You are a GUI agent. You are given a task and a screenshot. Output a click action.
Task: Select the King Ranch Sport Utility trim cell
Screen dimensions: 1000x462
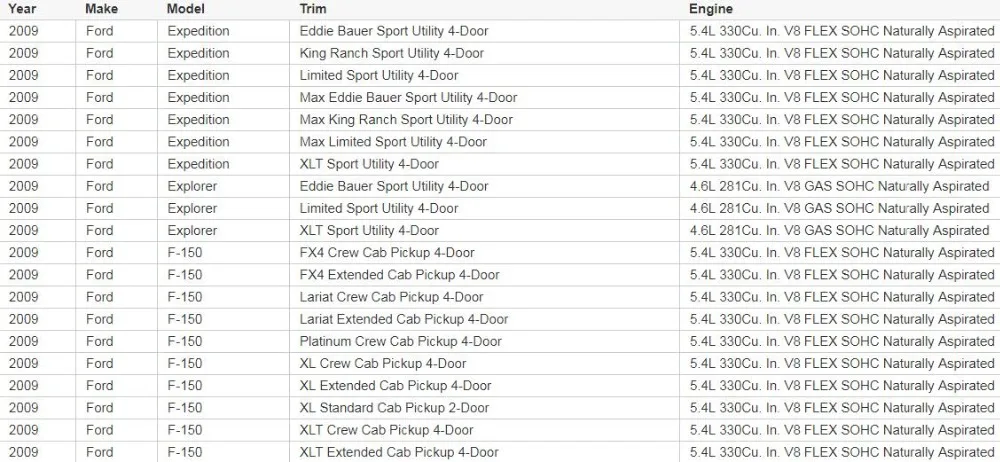(484, 54)
